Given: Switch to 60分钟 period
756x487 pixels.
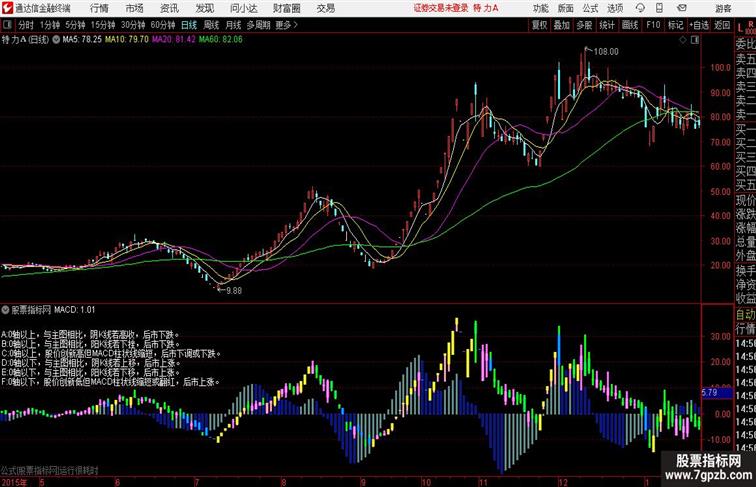Looking at the screenshot, I should point(163,25).
